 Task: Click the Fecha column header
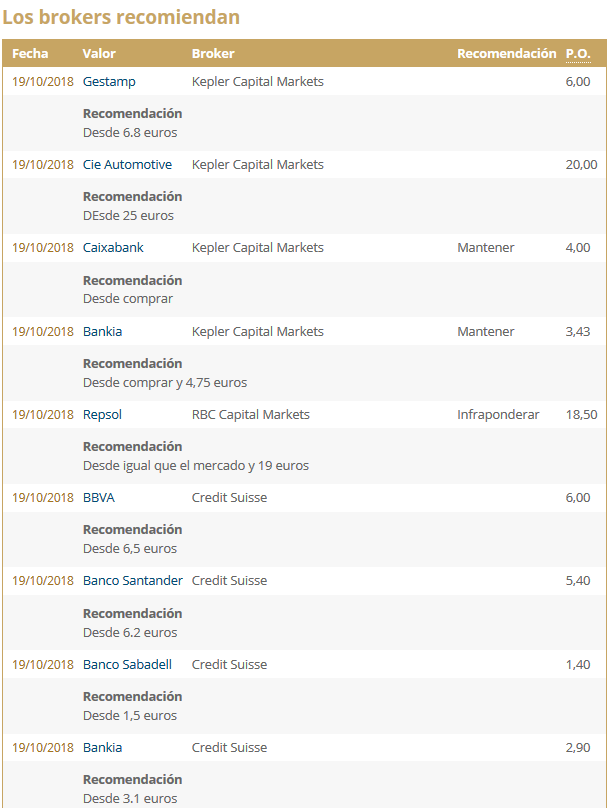[30, 54]
